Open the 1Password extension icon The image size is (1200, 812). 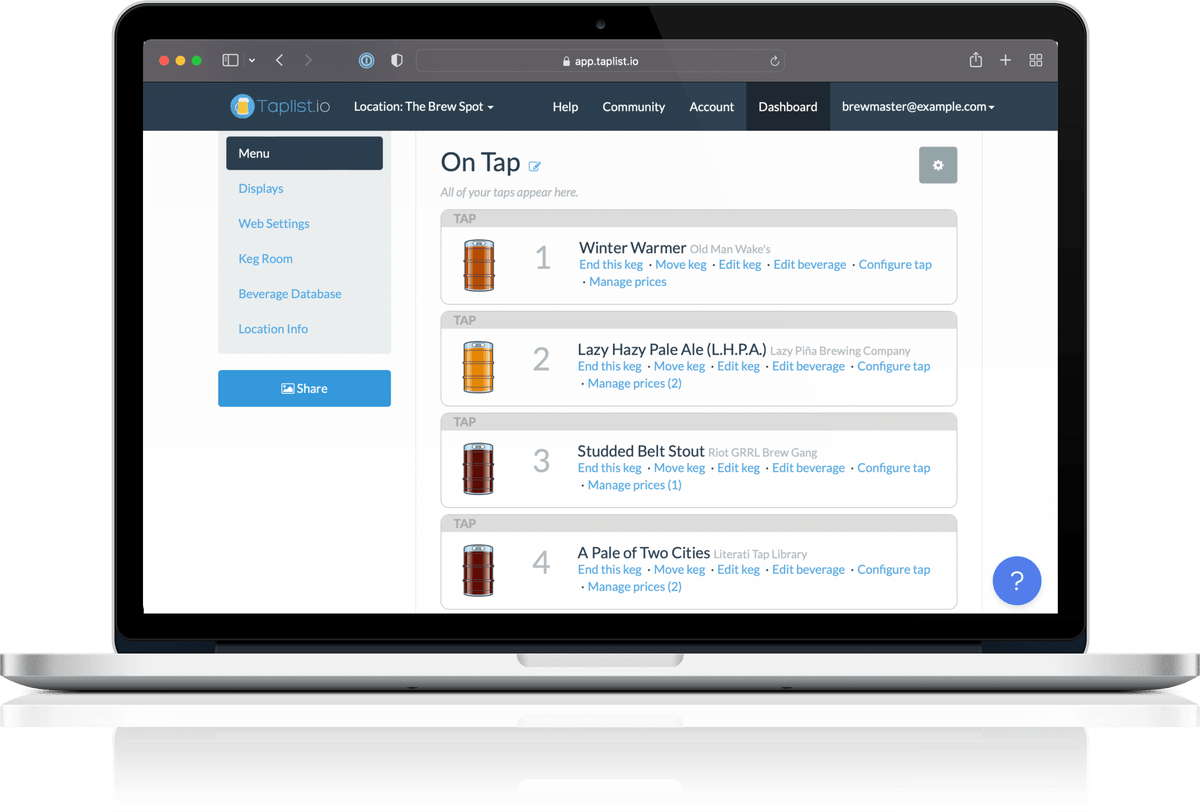(366, 60)
